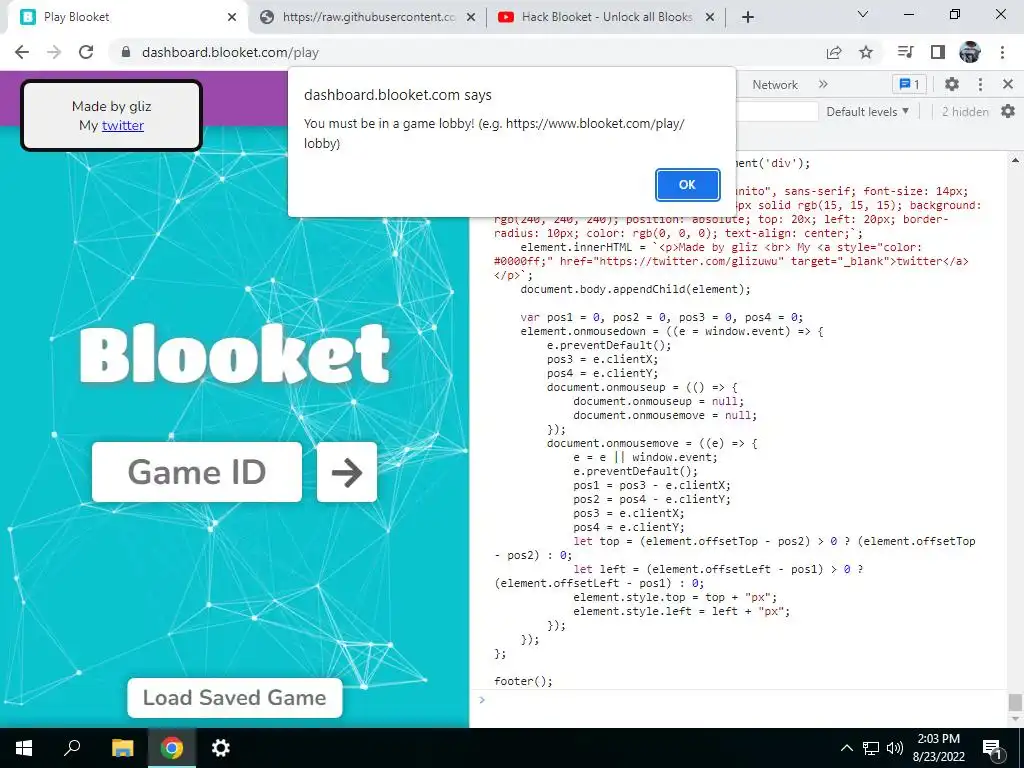Screen dimensions: 1024x768
Task: Show hidden system tray icons
Action: [846, 748]
